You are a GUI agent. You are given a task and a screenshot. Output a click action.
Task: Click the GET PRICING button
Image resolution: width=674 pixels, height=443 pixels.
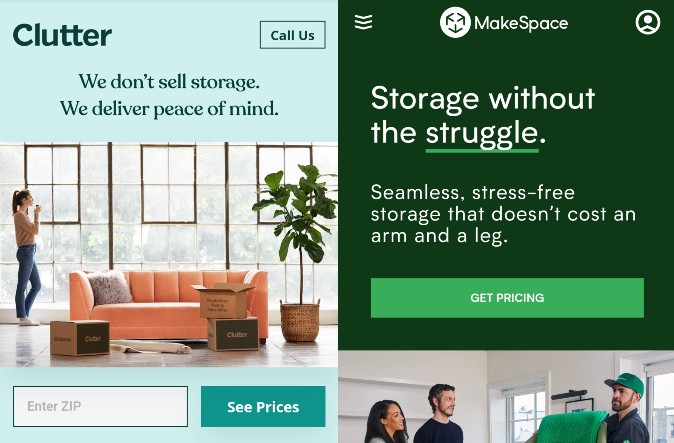coord(507,298)
